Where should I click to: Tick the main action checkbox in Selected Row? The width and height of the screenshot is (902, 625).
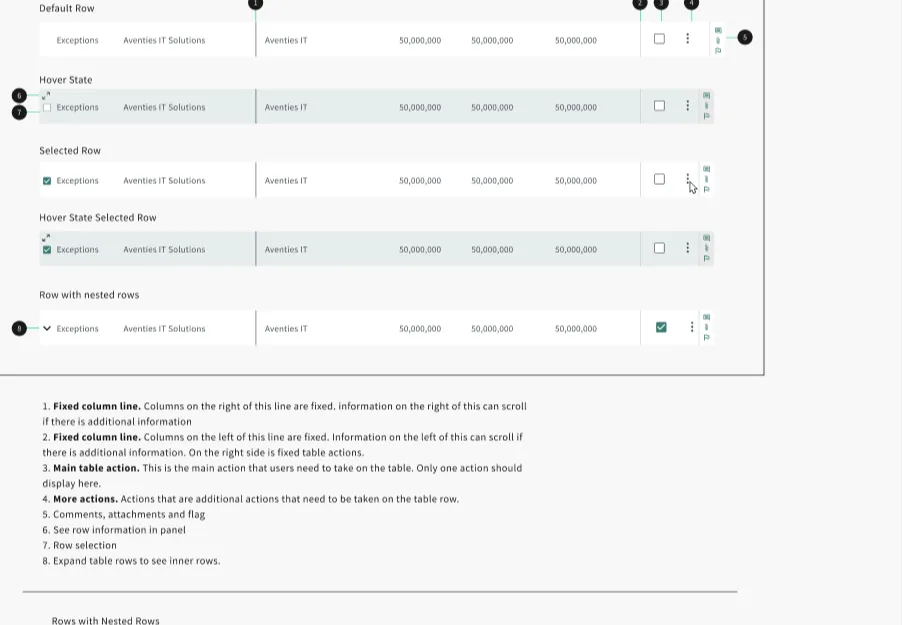[659, 179]
